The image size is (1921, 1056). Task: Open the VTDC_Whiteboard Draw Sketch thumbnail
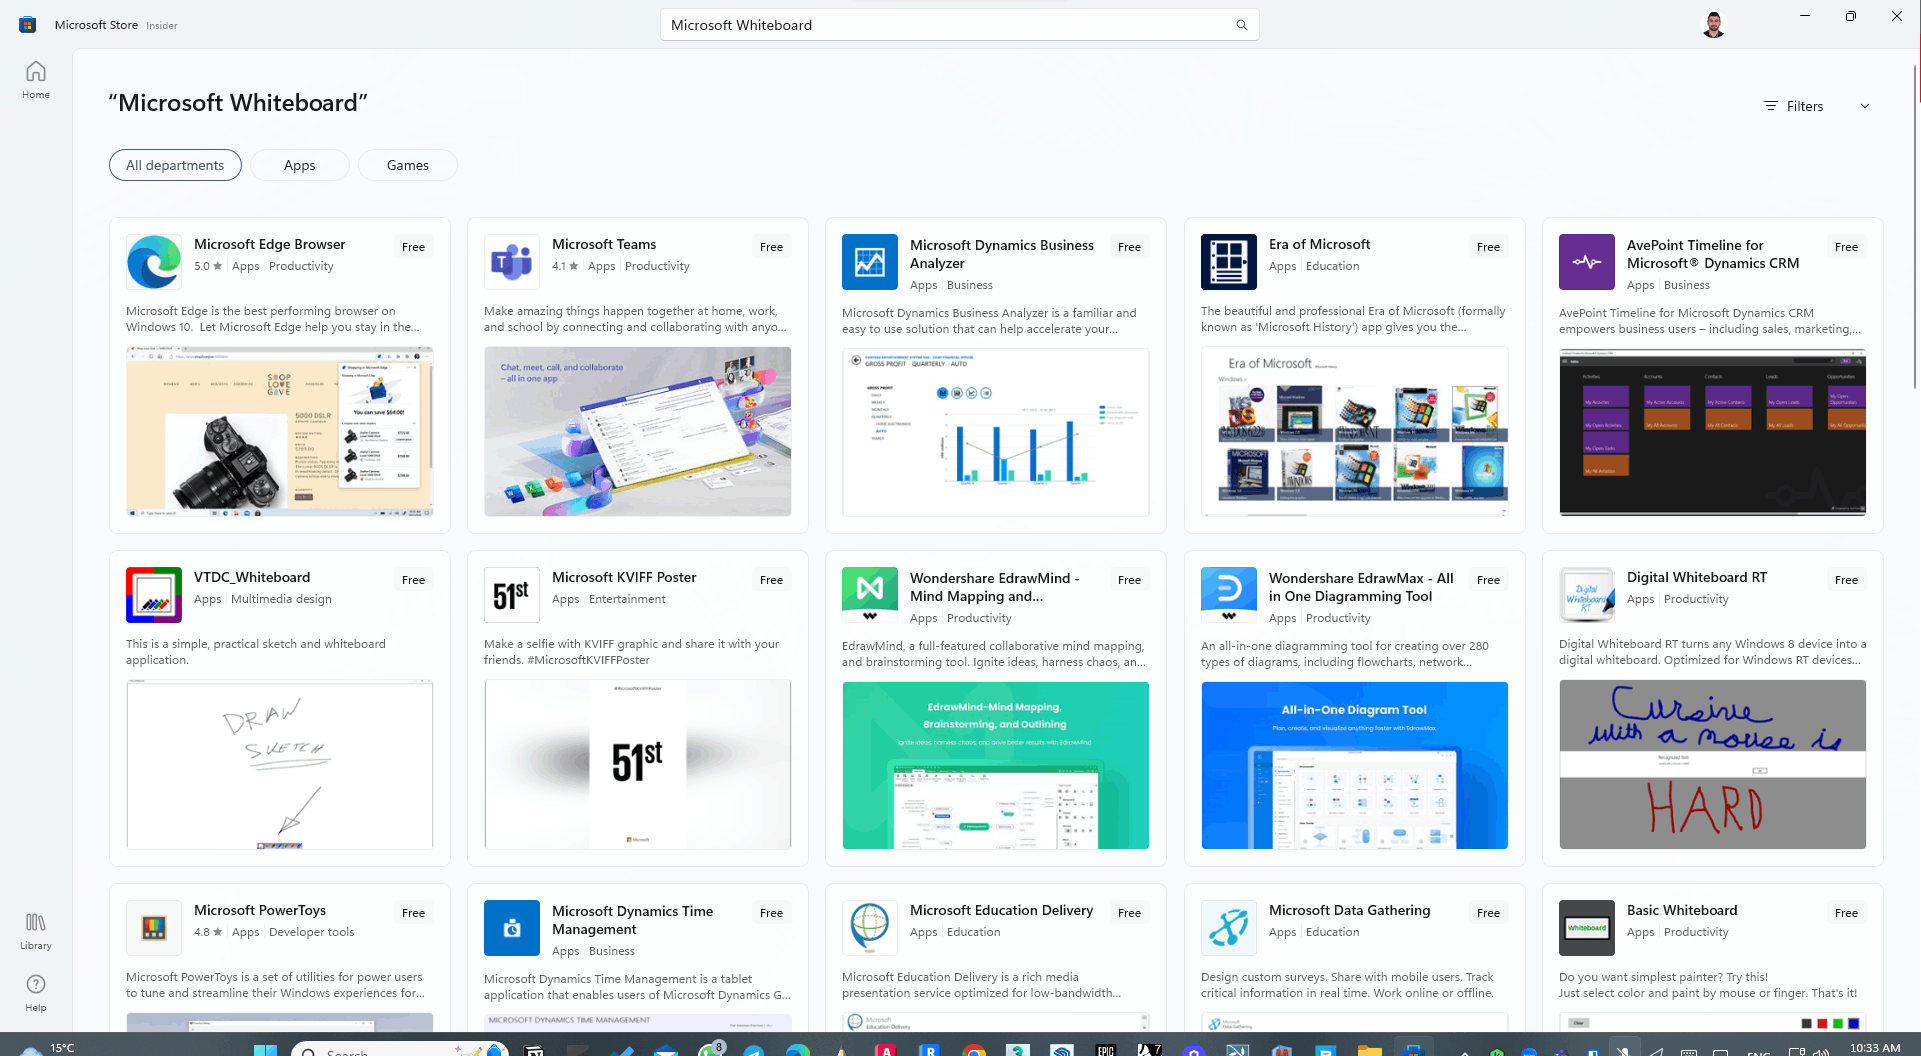[280, 765]
